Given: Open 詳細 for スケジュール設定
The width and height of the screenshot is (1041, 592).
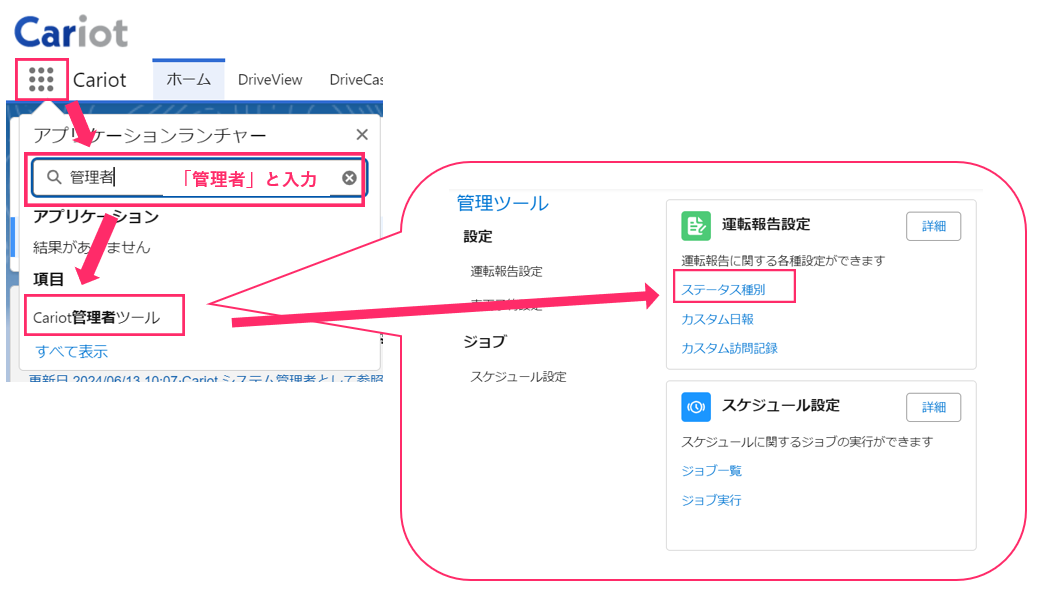Looking at the screenshot, I should [x=933, y=407].
